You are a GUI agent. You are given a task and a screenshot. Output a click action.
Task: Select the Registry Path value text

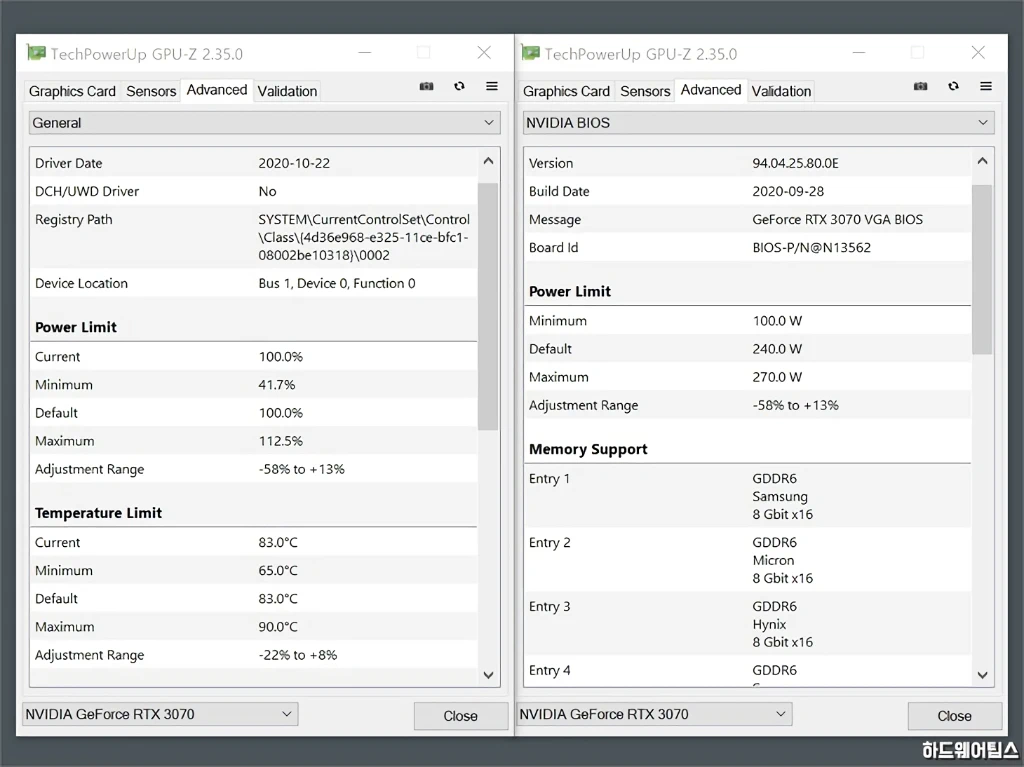(x=364, y=237)
